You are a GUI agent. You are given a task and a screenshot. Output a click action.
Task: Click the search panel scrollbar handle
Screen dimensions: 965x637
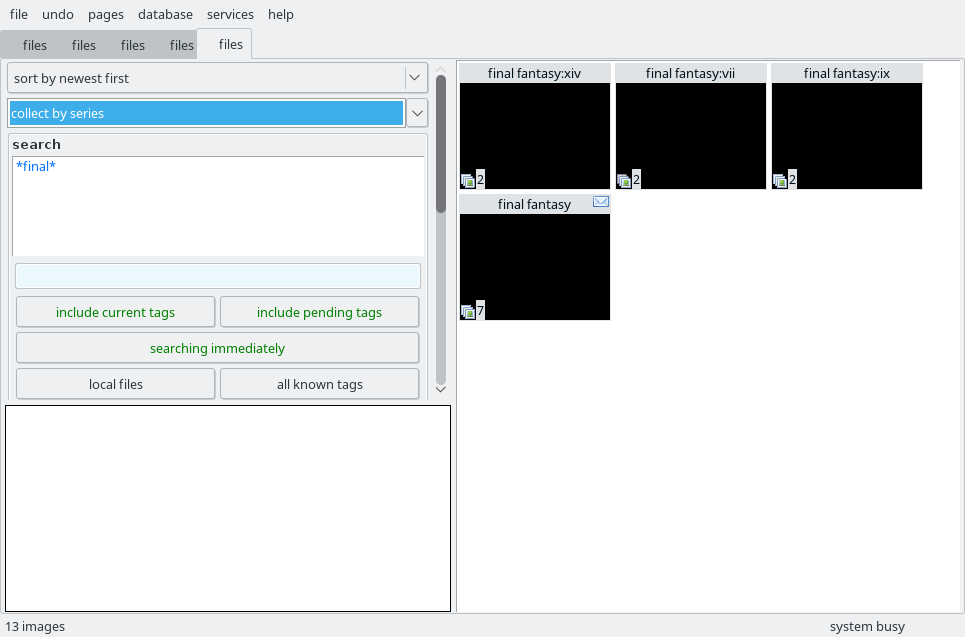tap(441, 144)
